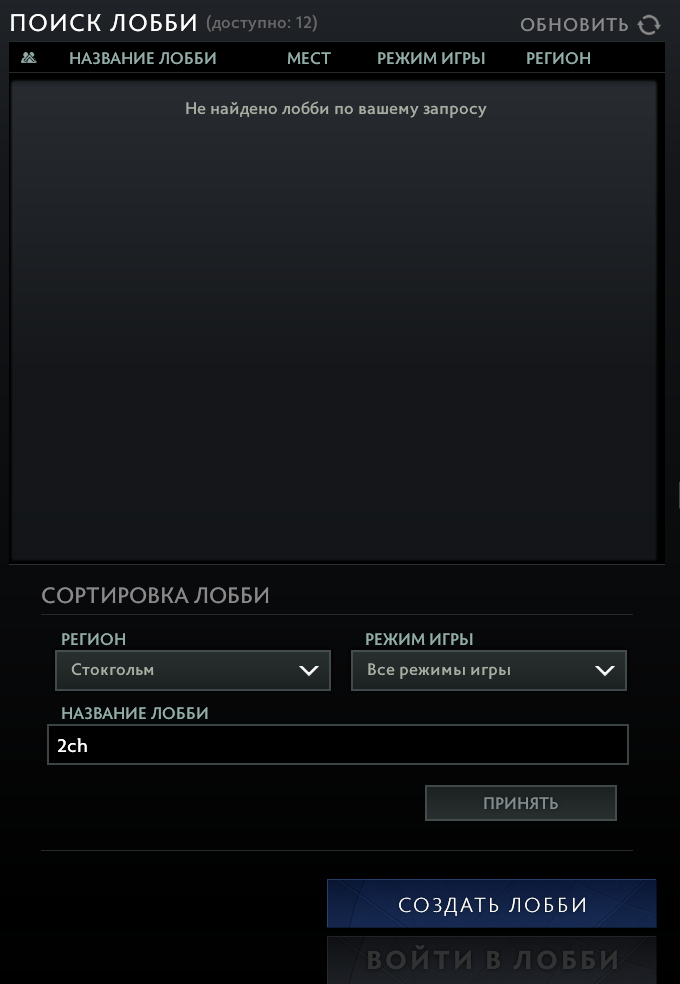Click the greyed-out ВОЙТИ В ЛОББИ button
The width and height of the screenshot is (680, 984).
492,960
